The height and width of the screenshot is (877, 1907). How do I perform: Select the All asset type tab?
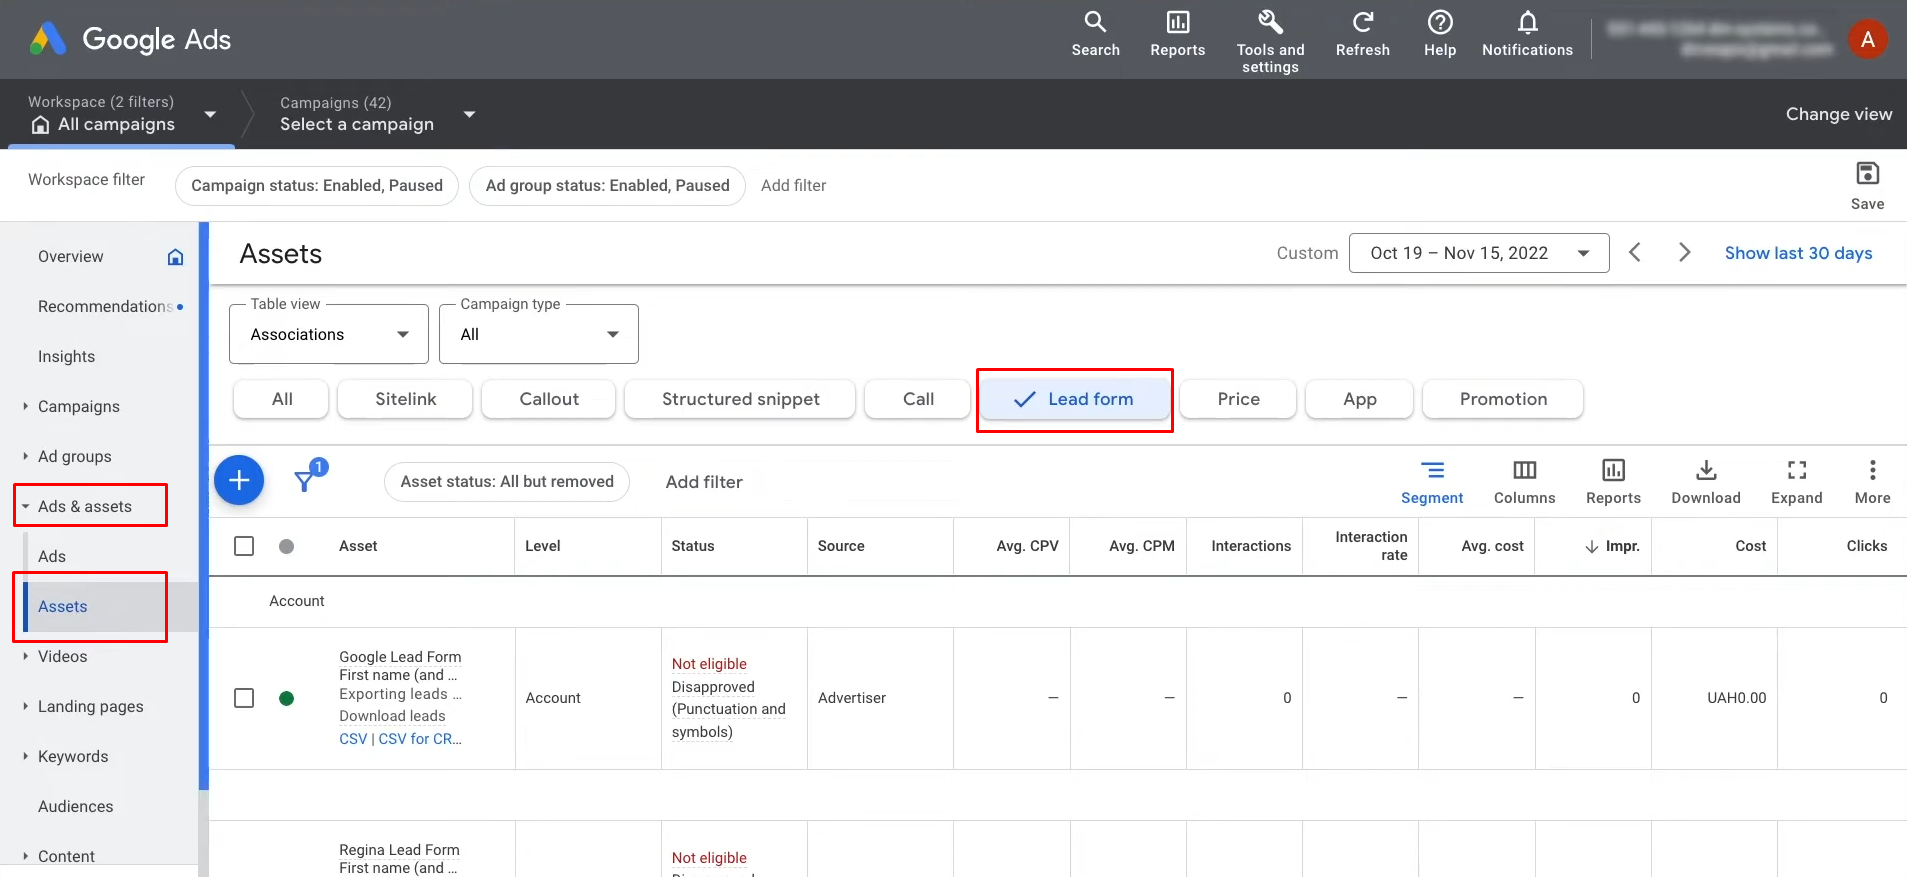[x=282, y=399]
